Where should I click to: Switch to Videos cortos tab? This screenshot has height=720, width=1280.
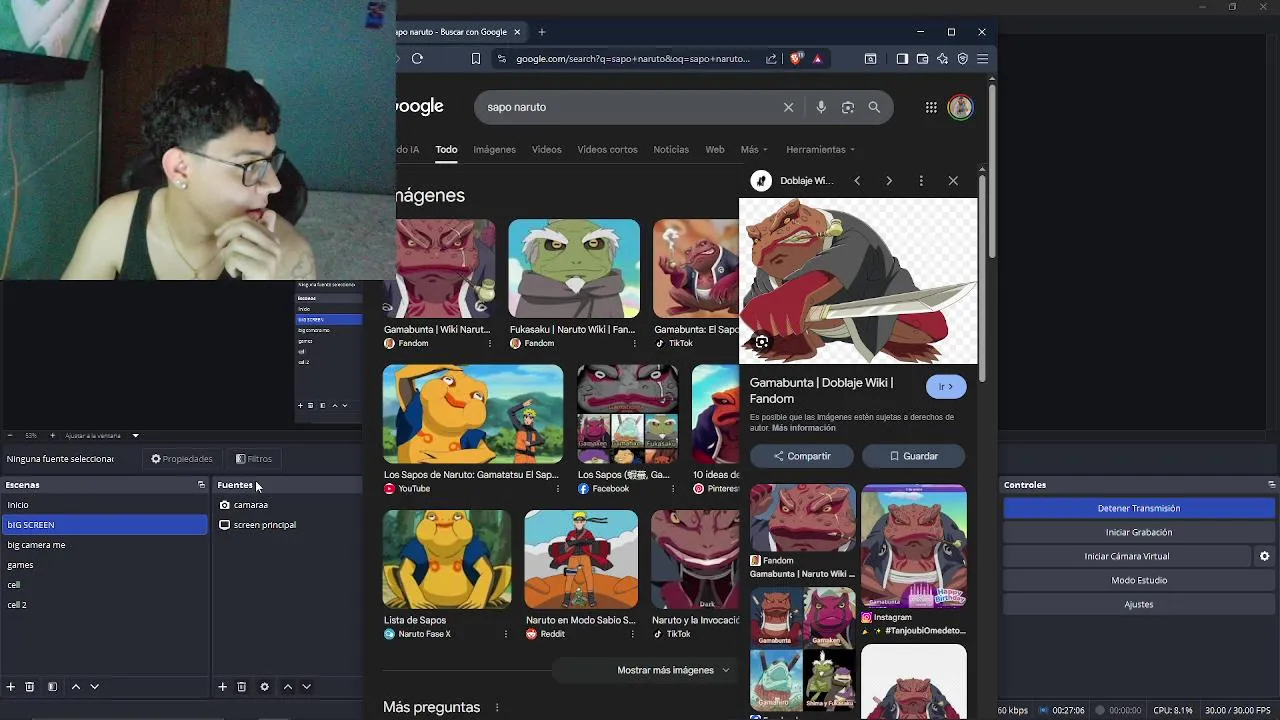(607, 150)
